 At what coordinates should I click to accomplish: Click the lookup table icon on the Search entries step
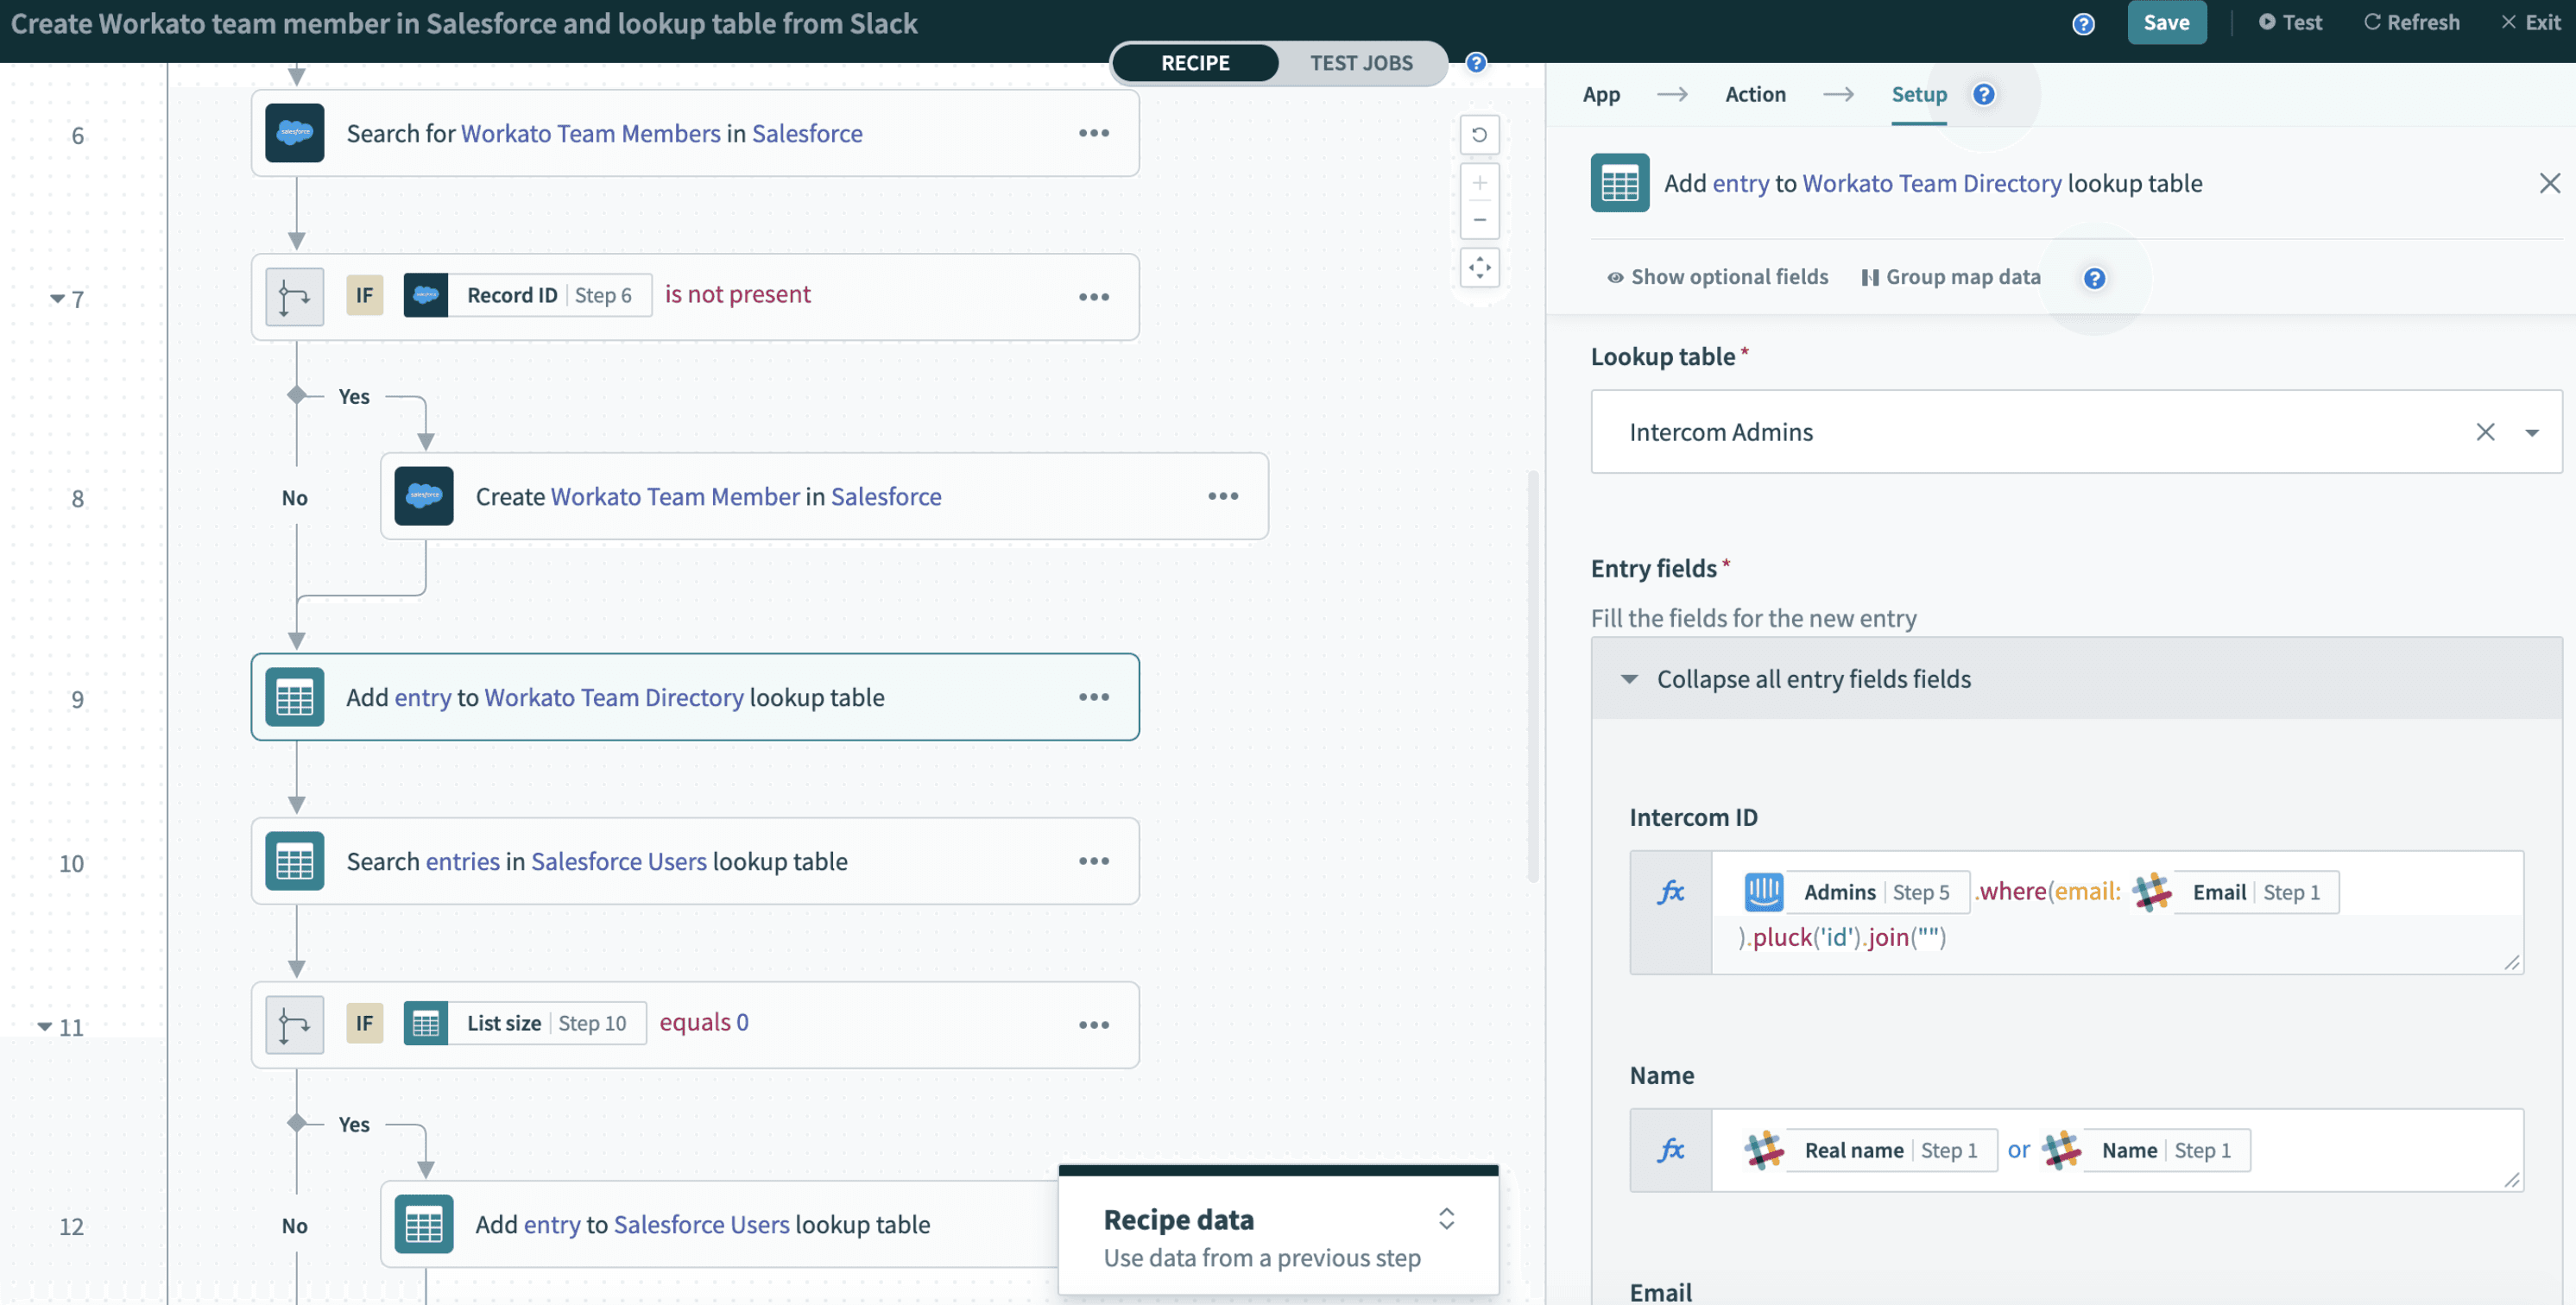[294, 861]
